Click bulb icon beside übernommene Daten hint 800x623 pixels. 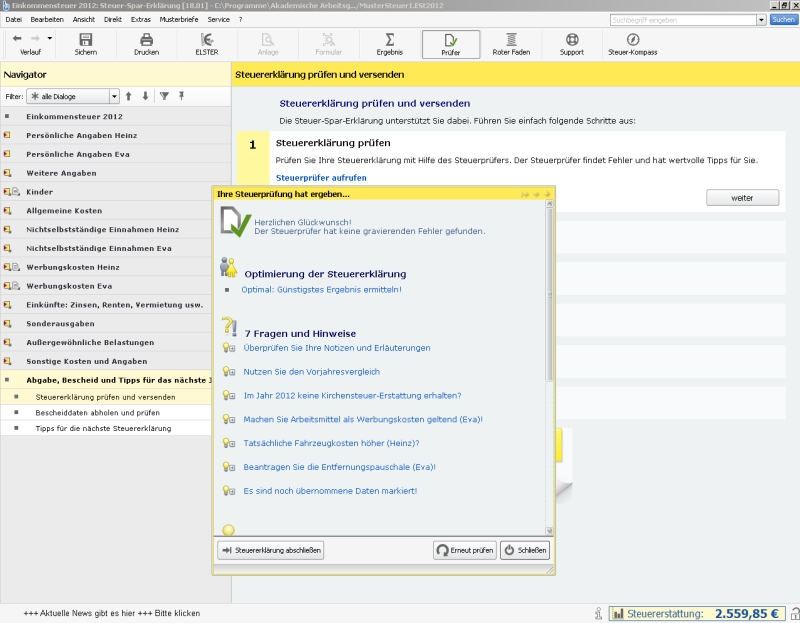click(229, 491)
